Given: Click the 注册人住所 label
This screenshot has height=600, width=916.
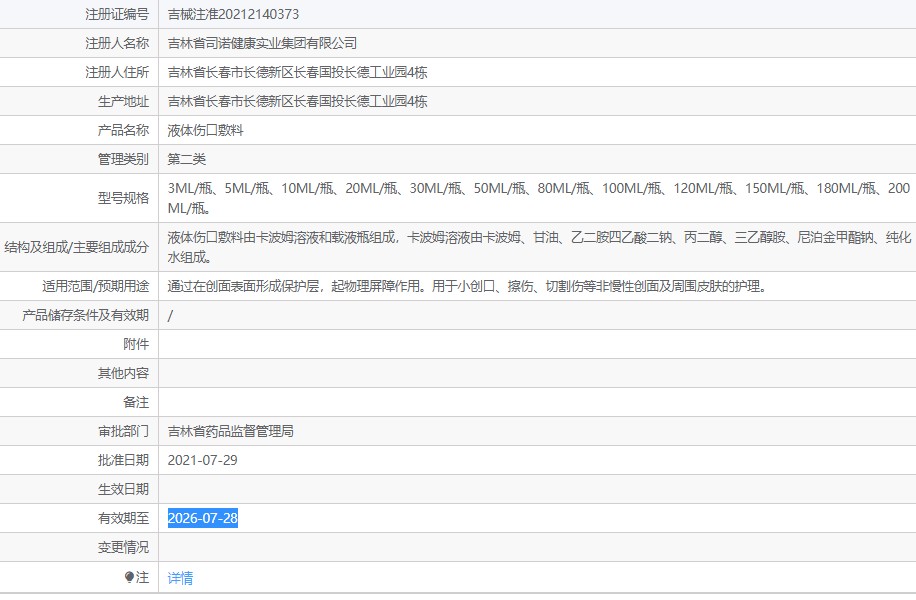Looking at the screenshot, I should 117,72.
